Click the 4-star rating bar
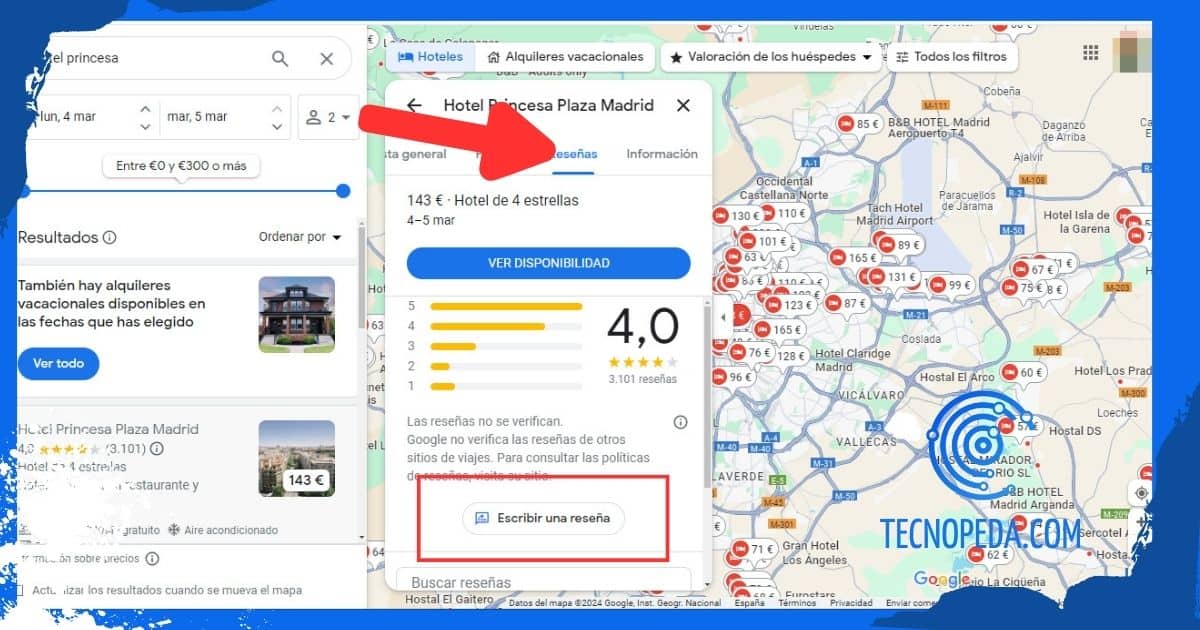 (x=506, y=326)
